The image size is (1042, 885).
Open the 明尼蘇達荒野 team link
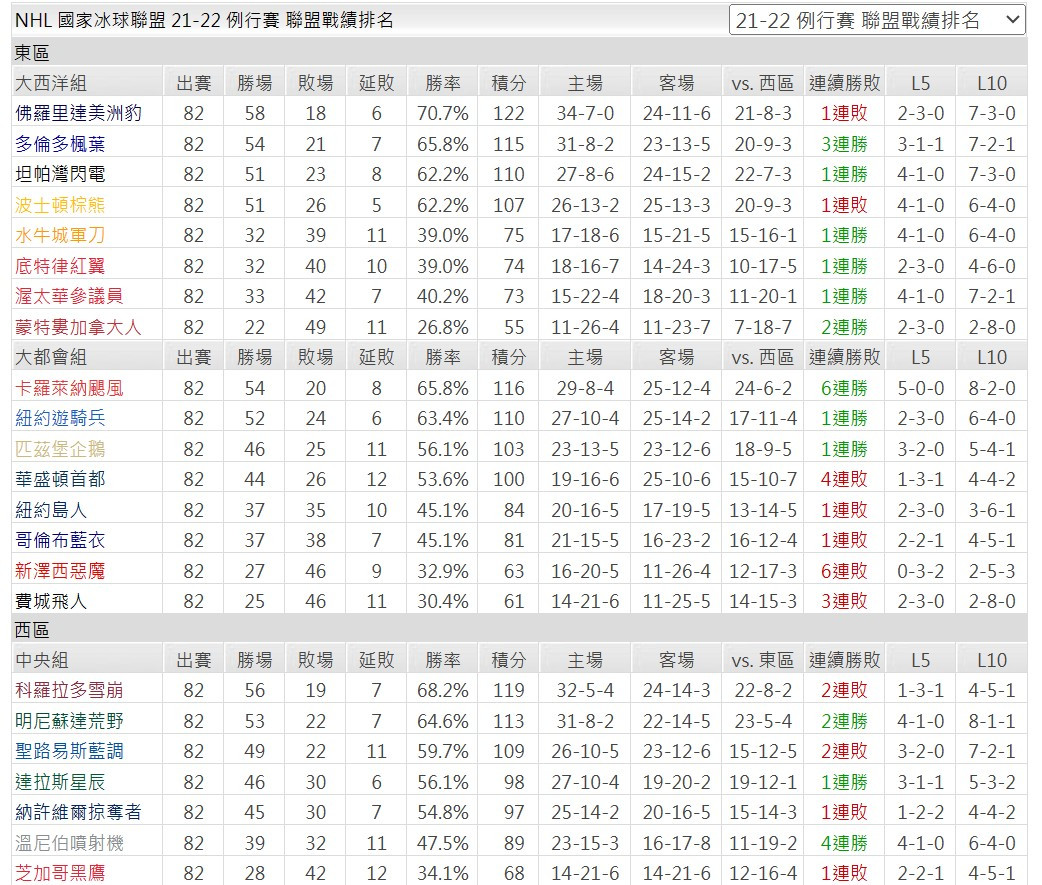69,721
